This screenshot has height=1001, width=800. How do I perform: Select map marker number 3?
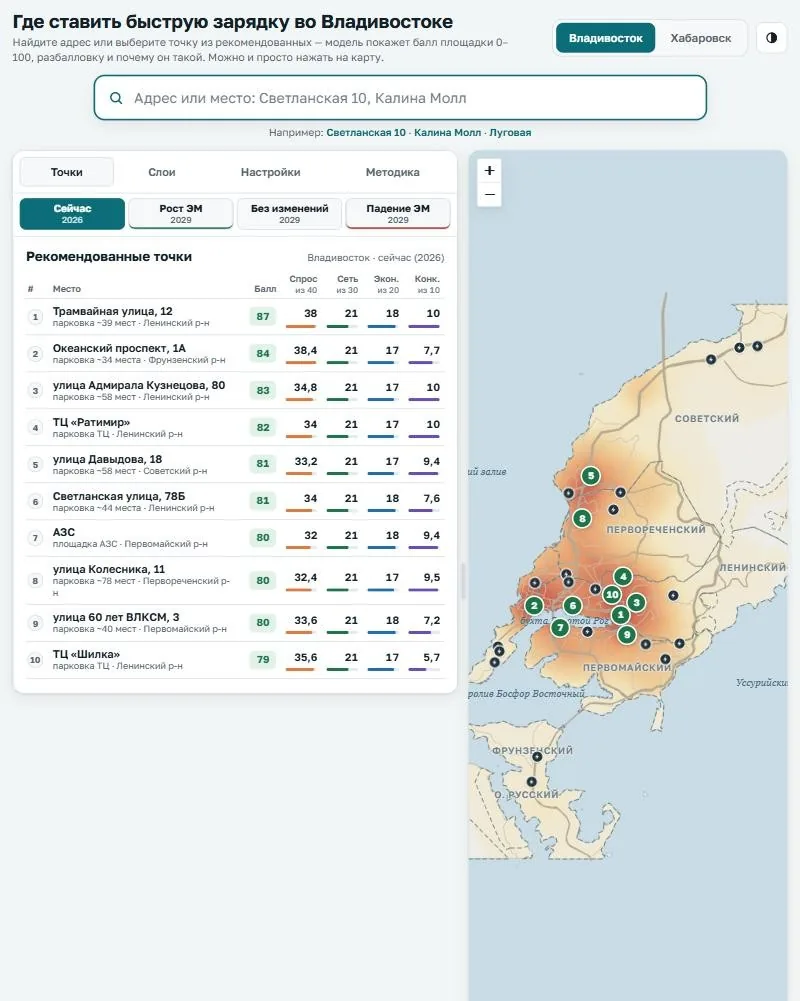tap(636, 602)
